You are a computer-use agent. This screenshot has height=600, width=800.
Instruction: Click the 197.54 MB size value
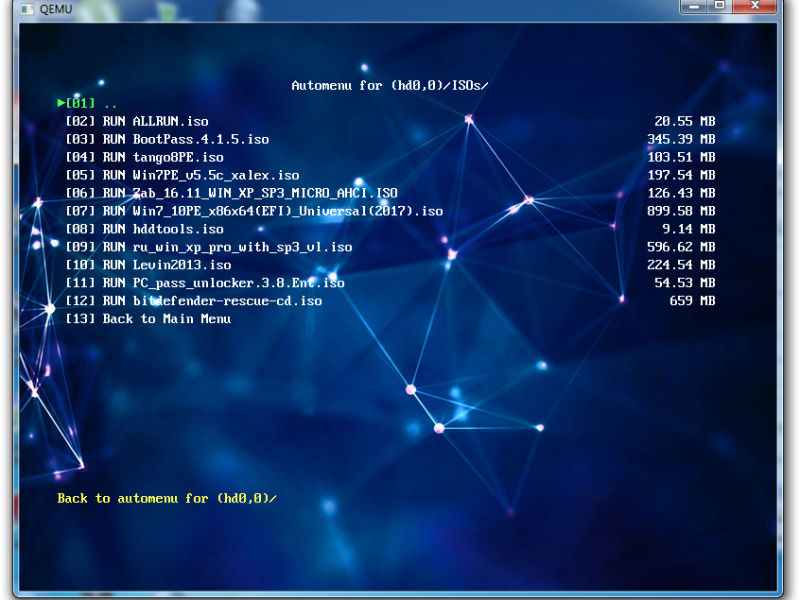click(x=681, y=175)
